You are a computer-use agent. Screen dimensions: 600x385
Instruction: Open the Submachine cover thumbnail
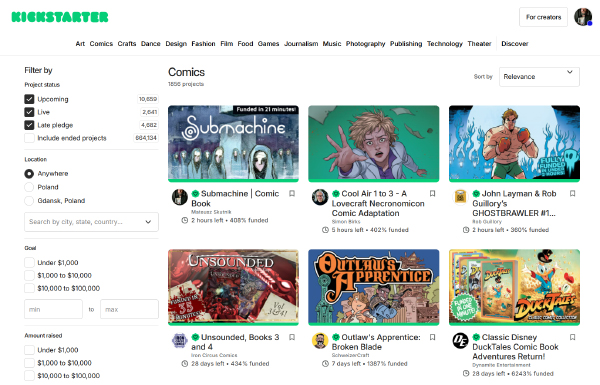233,143
